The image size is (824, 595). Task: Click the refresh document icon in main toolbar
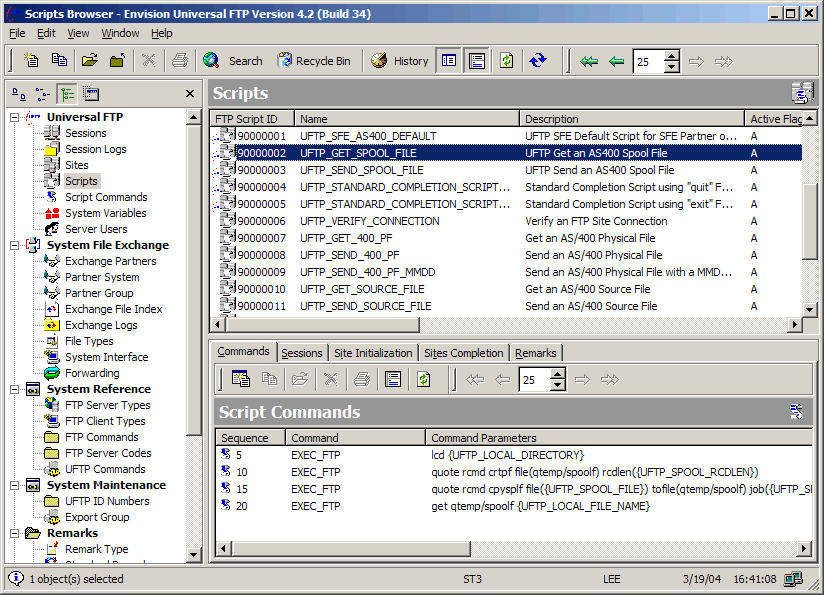click(x=507, y=61)
